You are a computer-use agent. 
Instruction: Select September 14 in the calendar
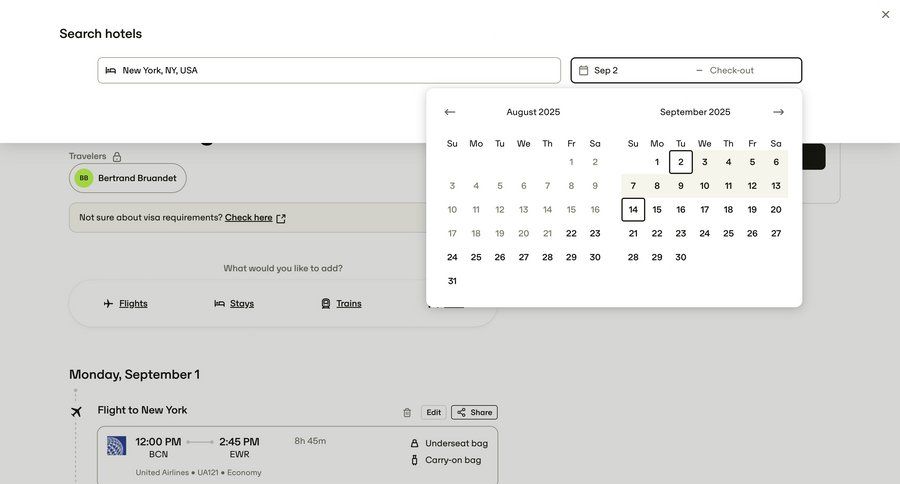click(x=633, y=210)
